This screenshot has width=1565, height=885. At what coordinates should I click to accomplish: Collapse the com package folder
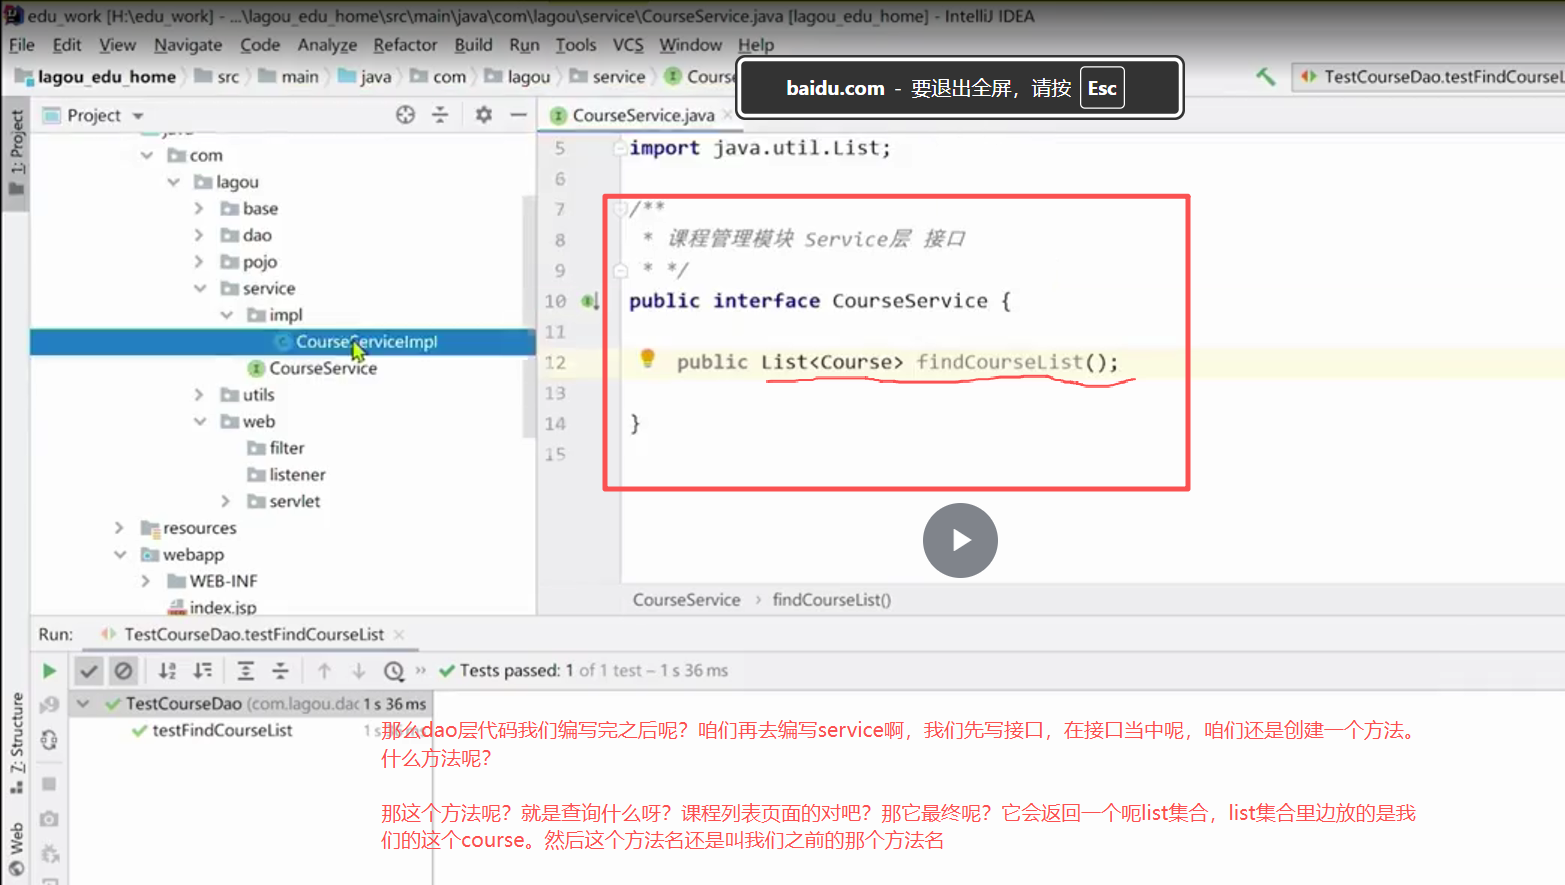(x=147, y=155)
